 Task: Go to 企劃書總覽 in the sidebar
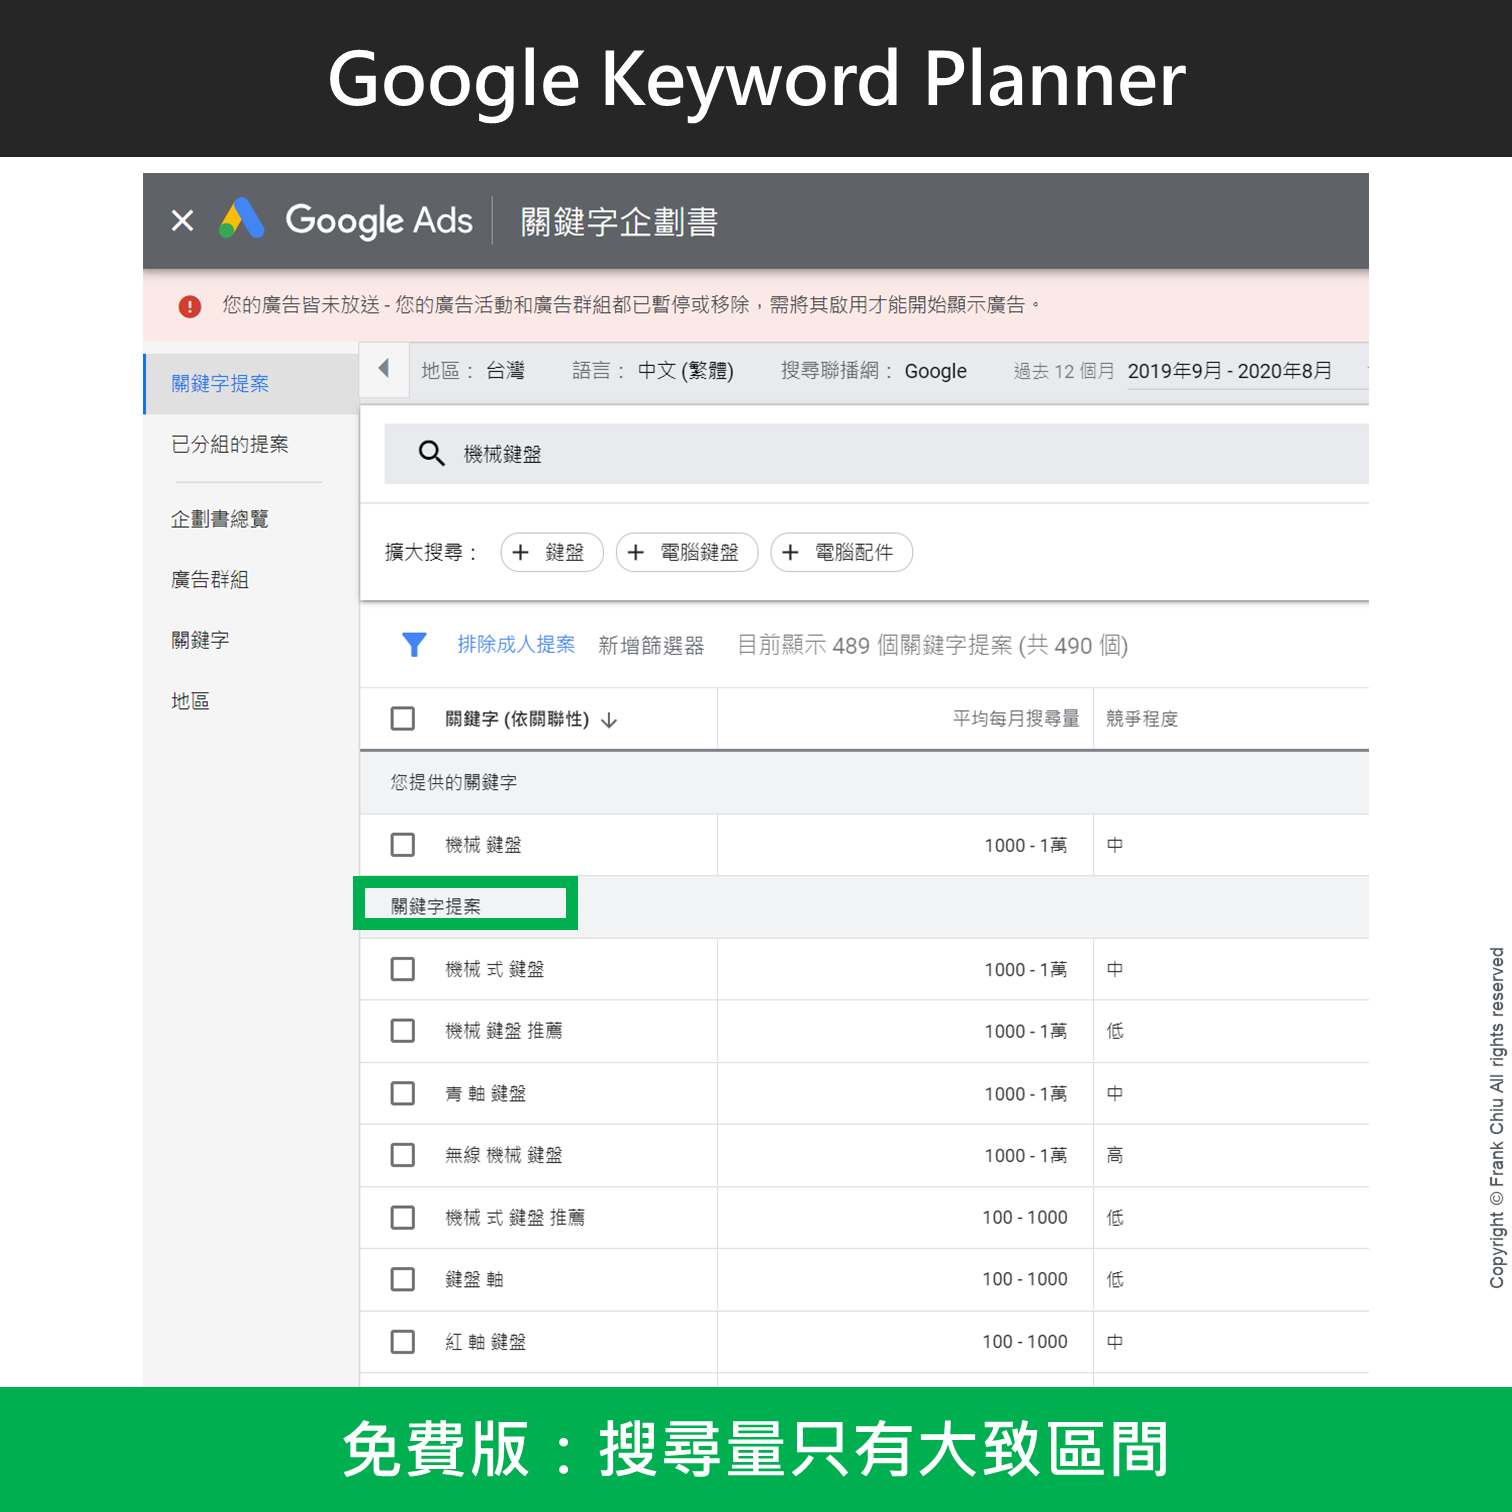point(220,519)
